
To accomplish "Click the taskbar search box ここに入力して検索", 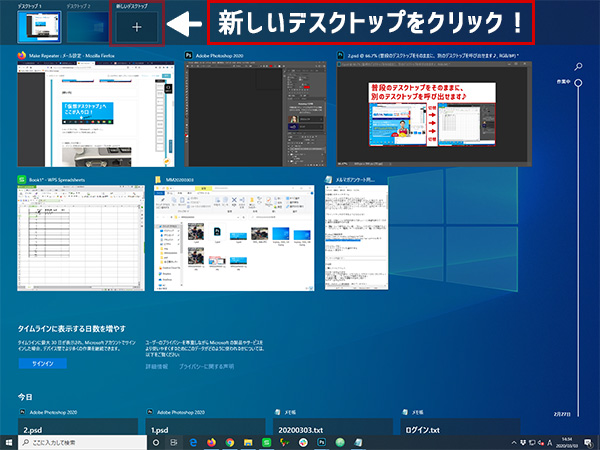I will 82,442.
